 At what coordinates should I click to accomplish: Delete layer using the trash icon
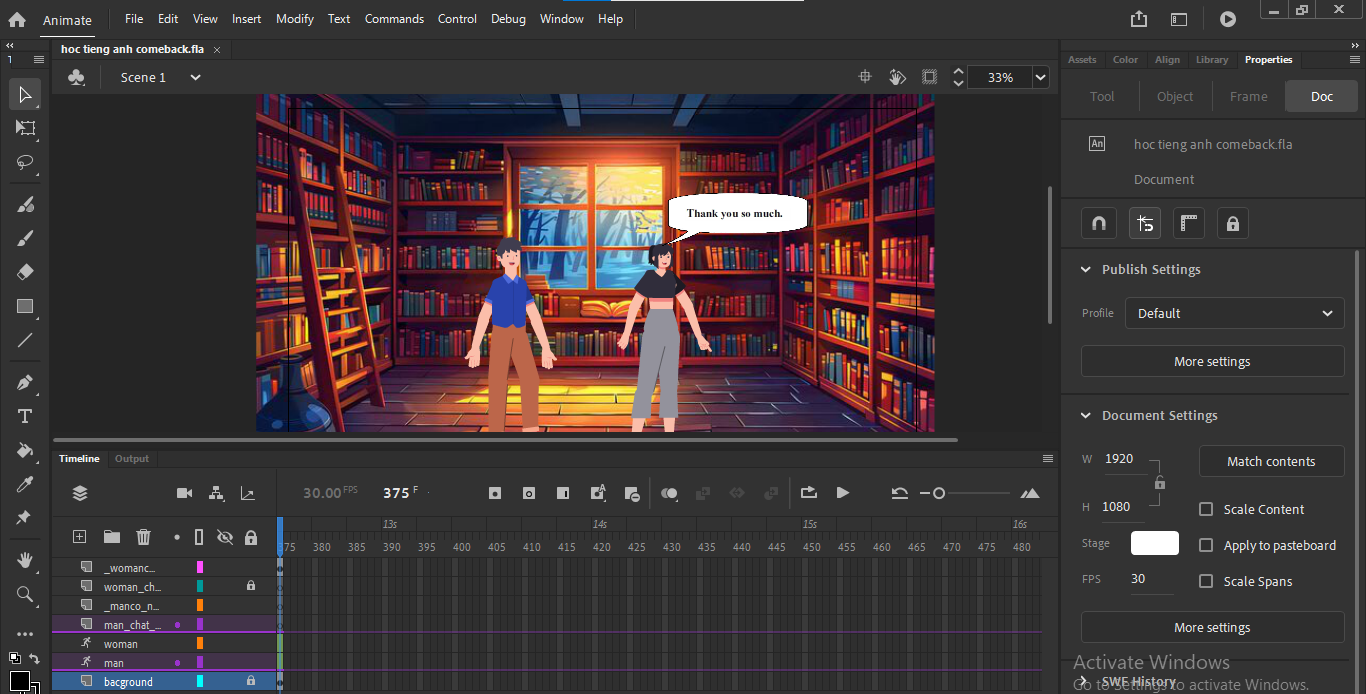point(143,537)
